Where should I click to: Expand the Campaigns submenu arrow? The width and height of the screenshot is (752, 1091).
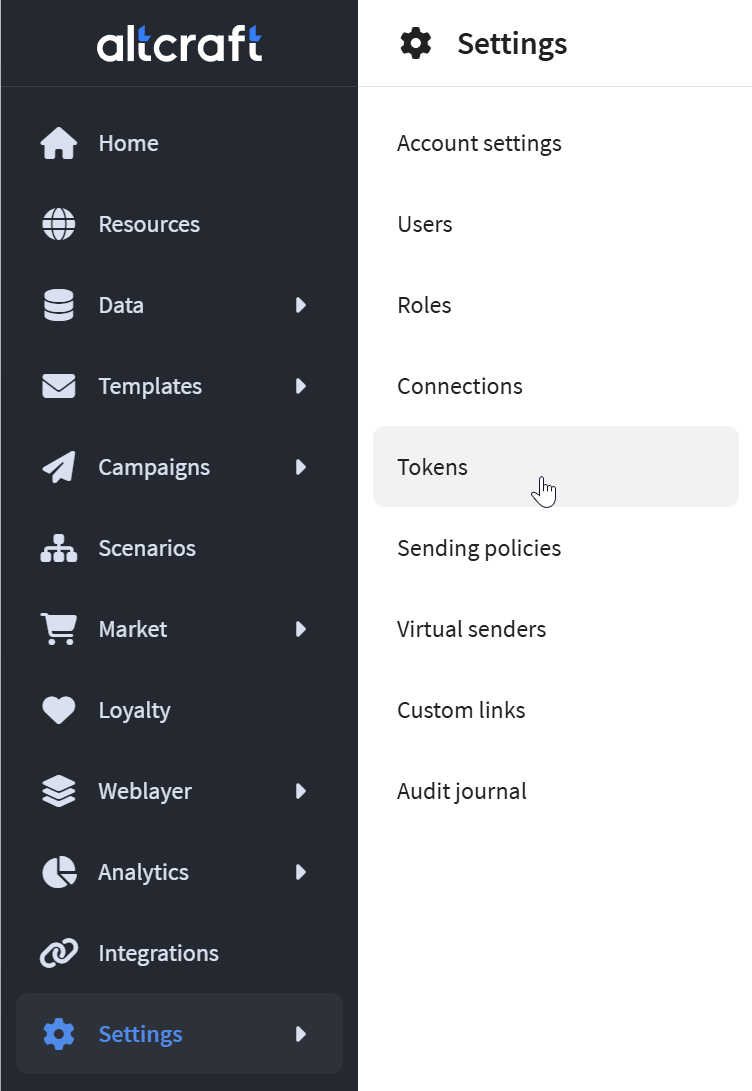click(301, 467)
